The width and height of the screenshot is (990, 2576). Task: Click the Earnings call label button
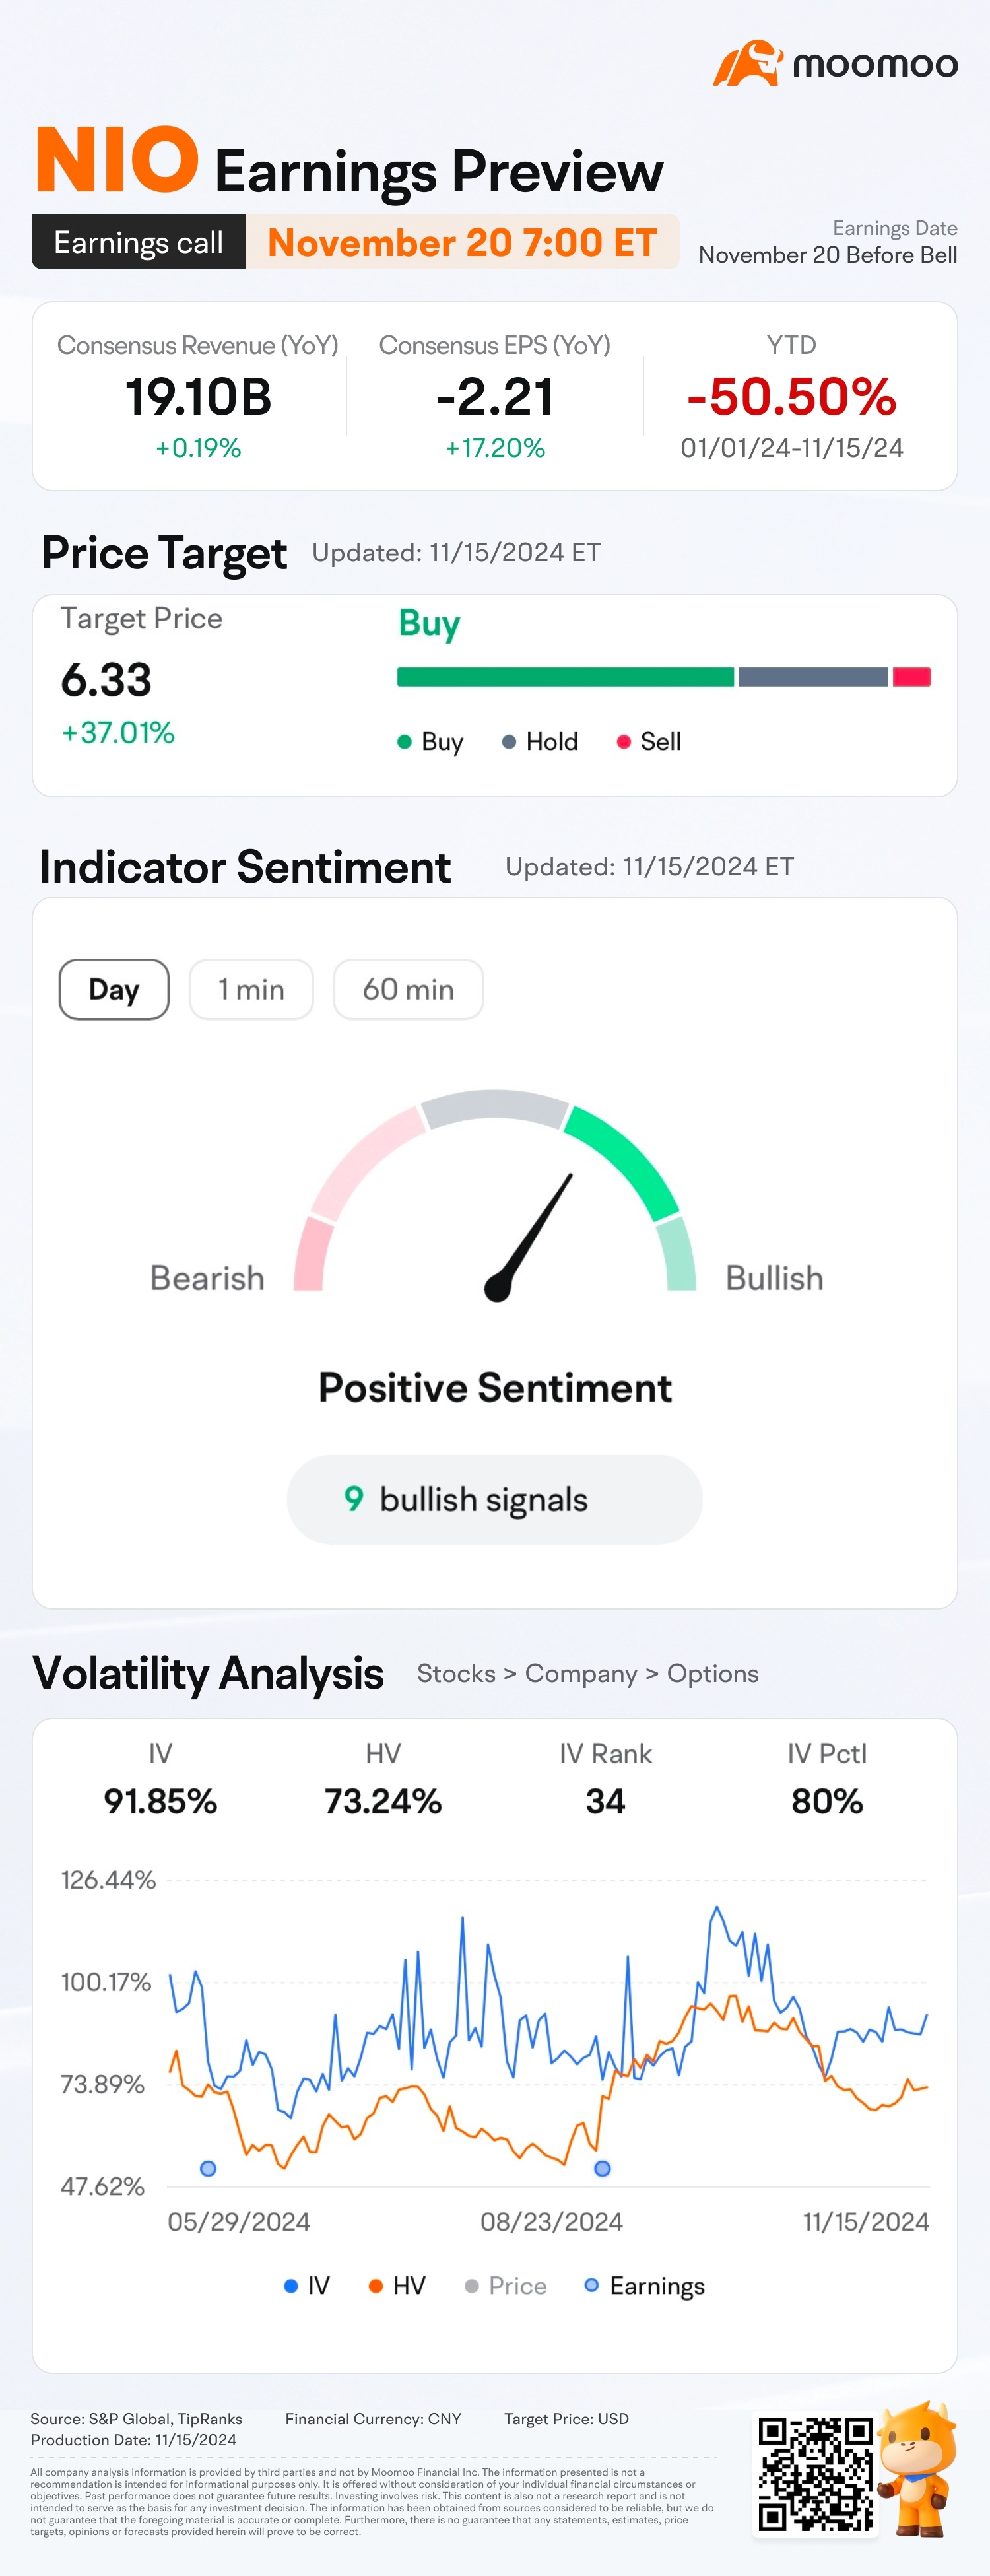point(138,242)
